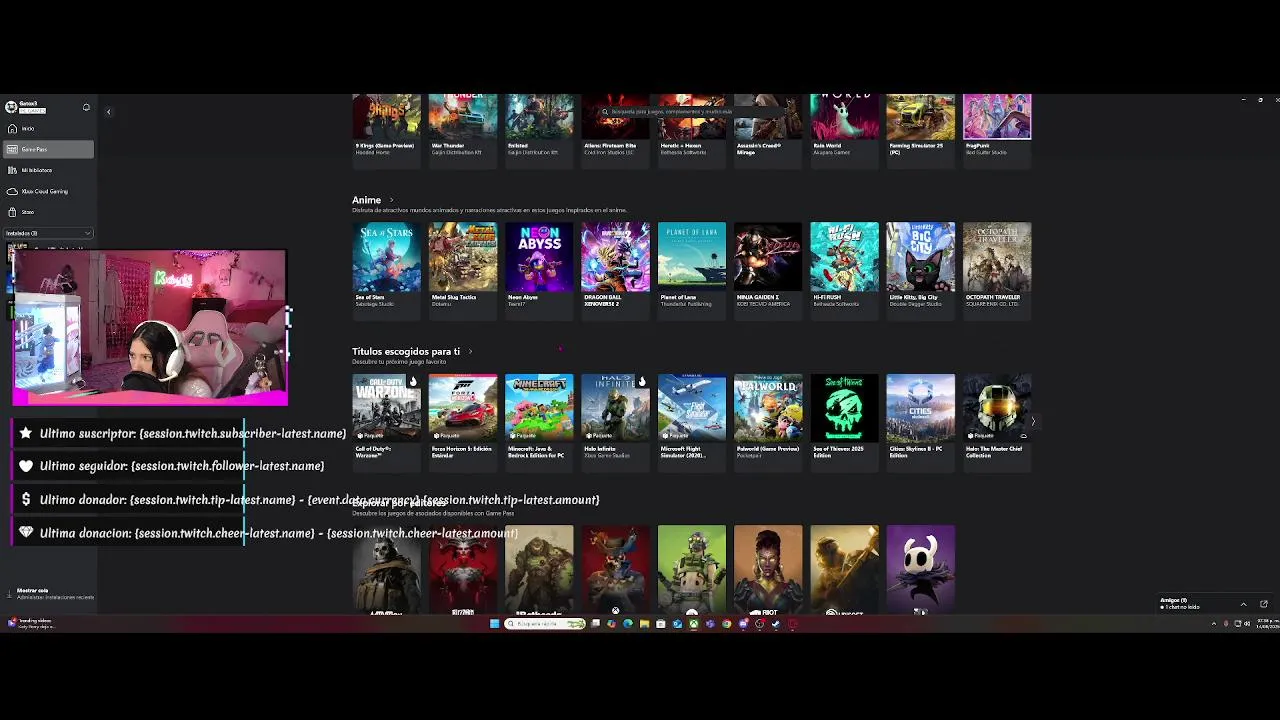Open the Riot Games tile in bottom row
The image size is (1280, 720).
[x=767, y=569]
